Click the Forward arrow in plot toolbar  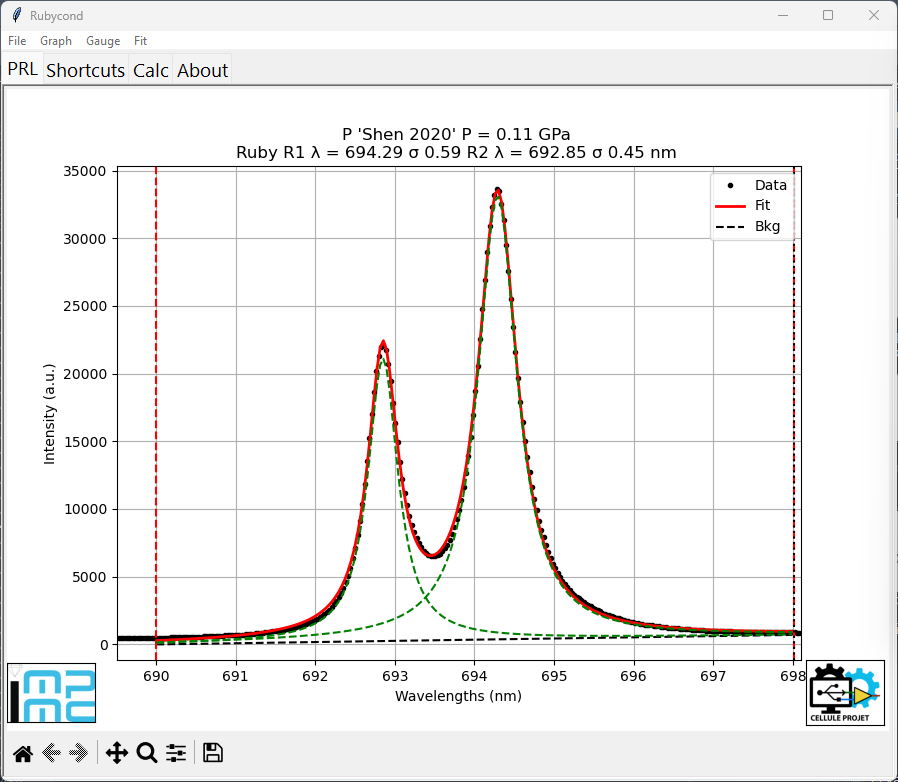click(x=78, y=753)
